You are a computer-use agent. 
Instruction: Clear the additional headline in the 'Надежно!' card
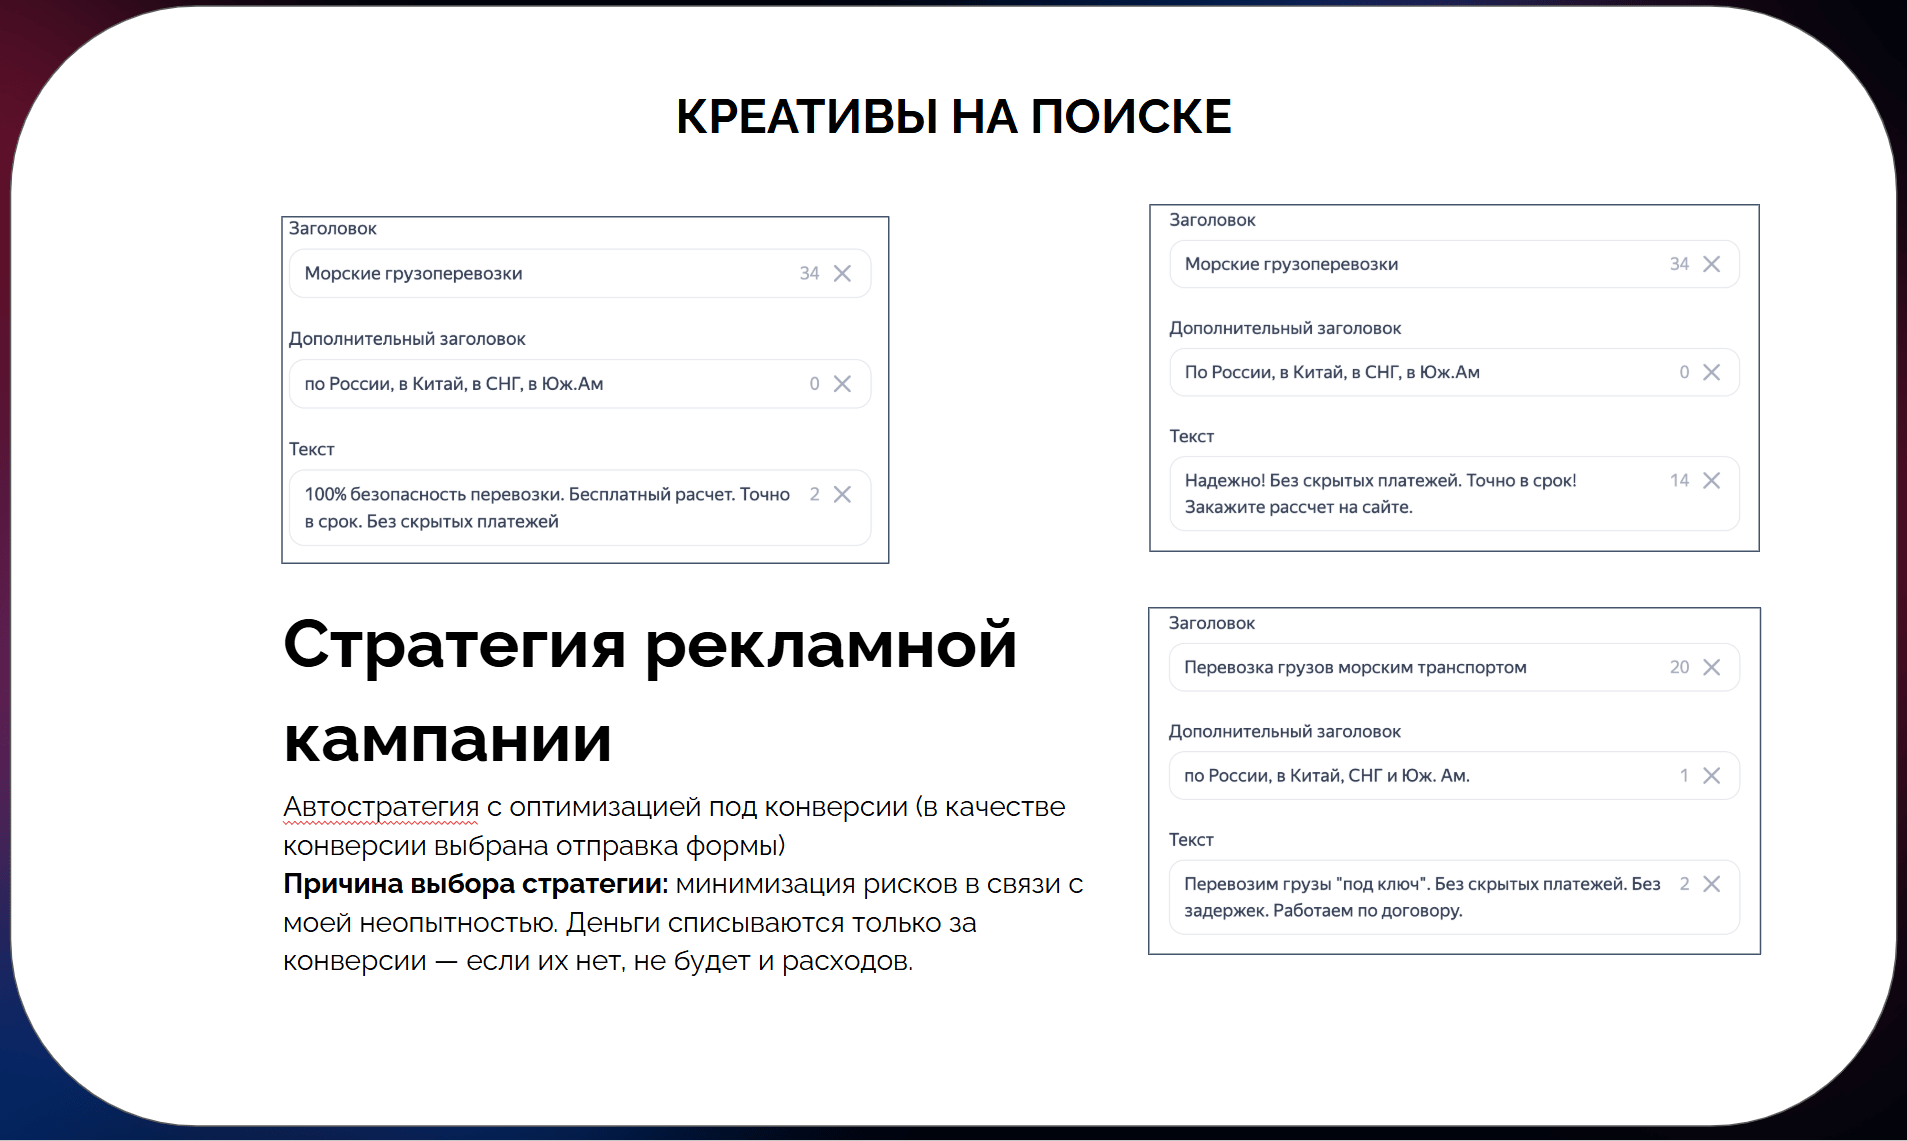point(1711,372)
